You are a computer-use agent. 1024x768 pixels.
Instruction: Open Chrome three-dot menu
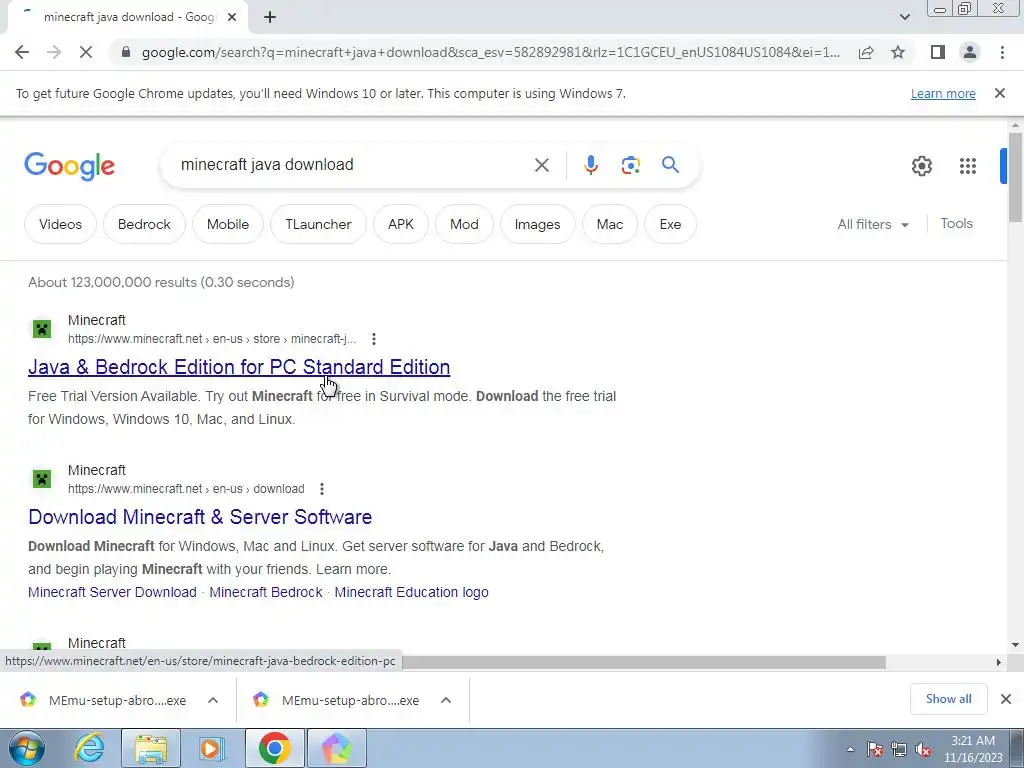point(1002,52)
